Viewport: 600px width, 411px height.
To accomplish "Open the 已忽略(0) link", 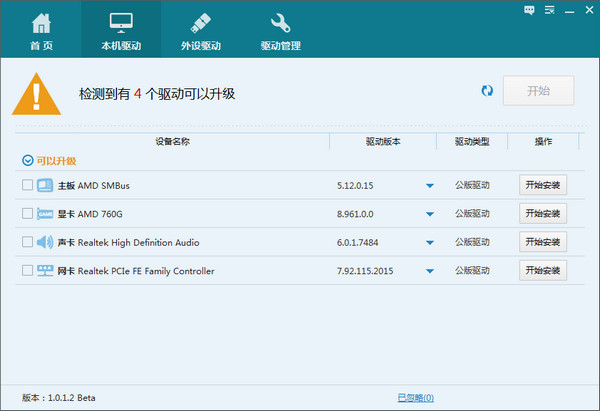I will 416,398.
